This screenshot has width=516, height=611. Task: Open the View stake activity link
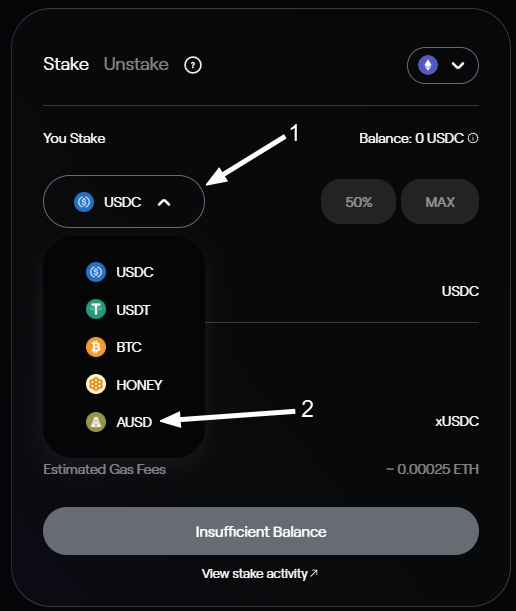point(260,574)
